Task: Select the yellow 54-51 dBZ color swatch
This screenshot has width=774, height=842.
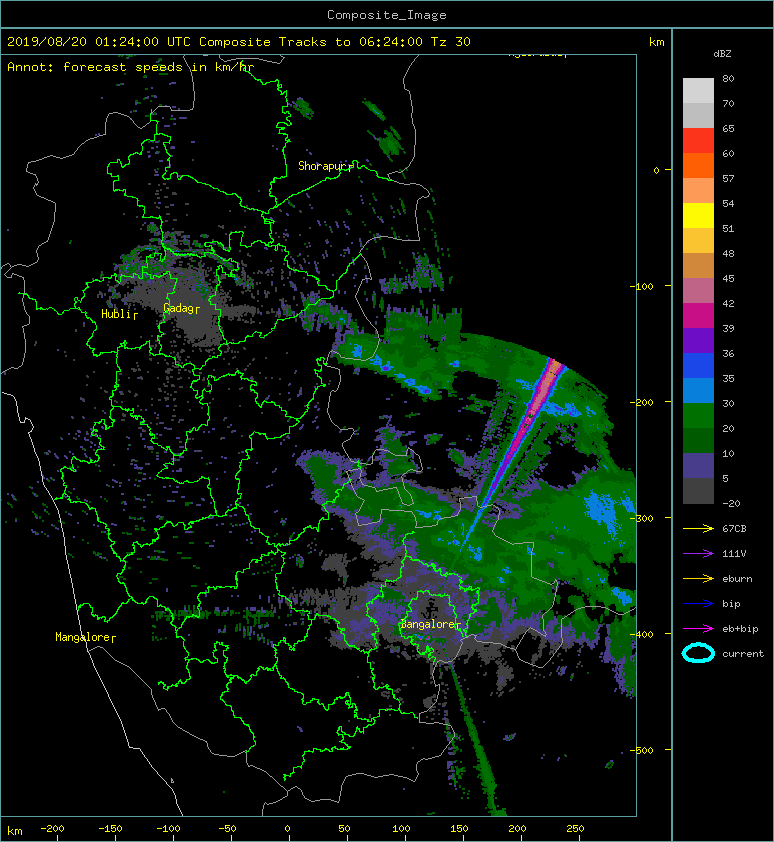Action: pyautogui.click(x=698, y=216)
